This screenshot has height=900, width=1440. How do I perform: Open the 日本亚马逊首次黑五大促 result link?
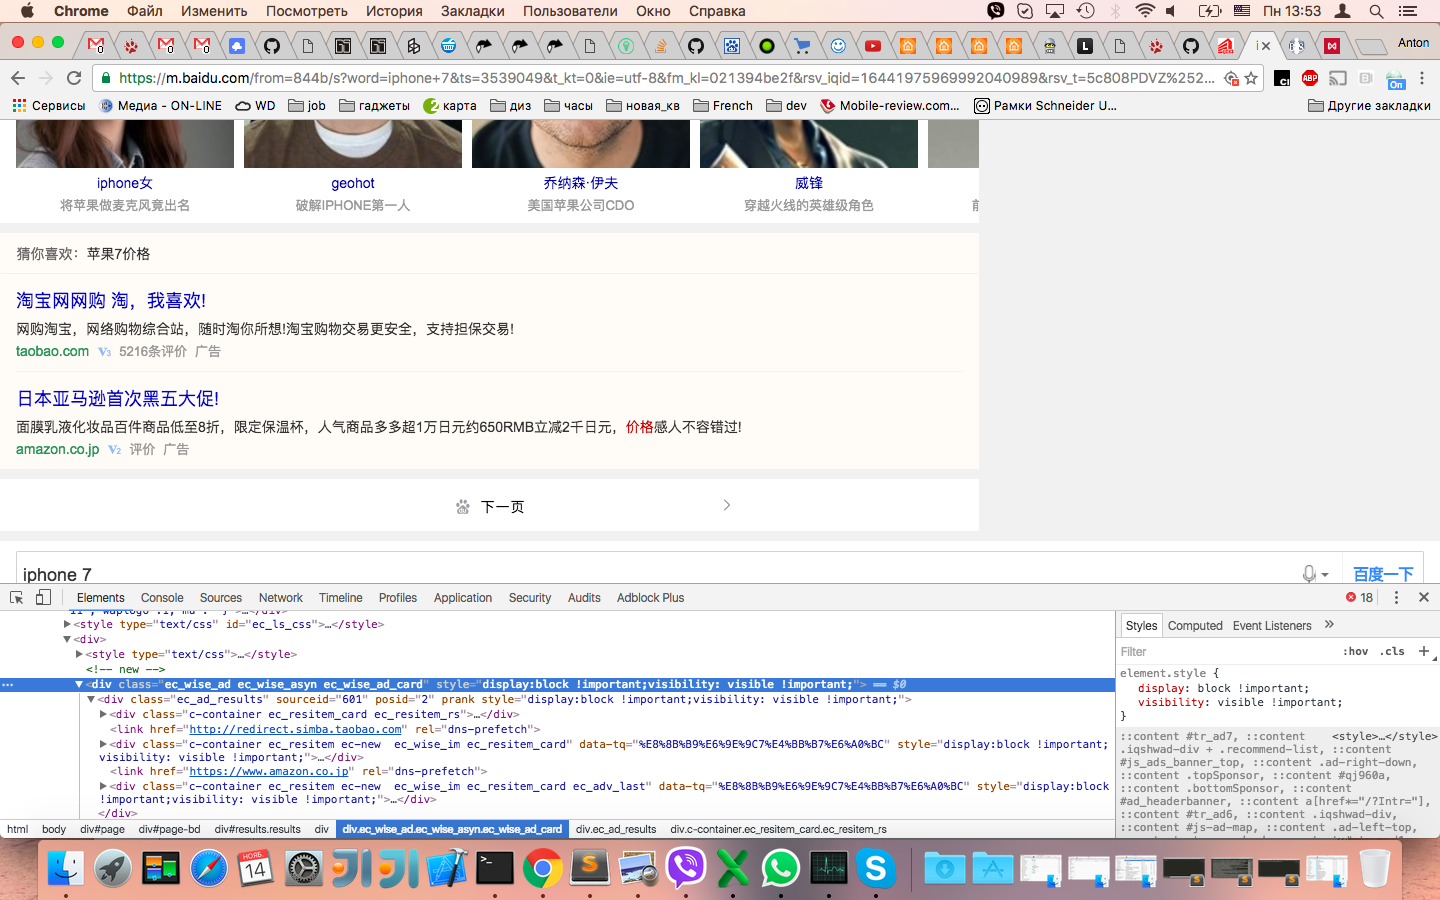click(118, 398)
